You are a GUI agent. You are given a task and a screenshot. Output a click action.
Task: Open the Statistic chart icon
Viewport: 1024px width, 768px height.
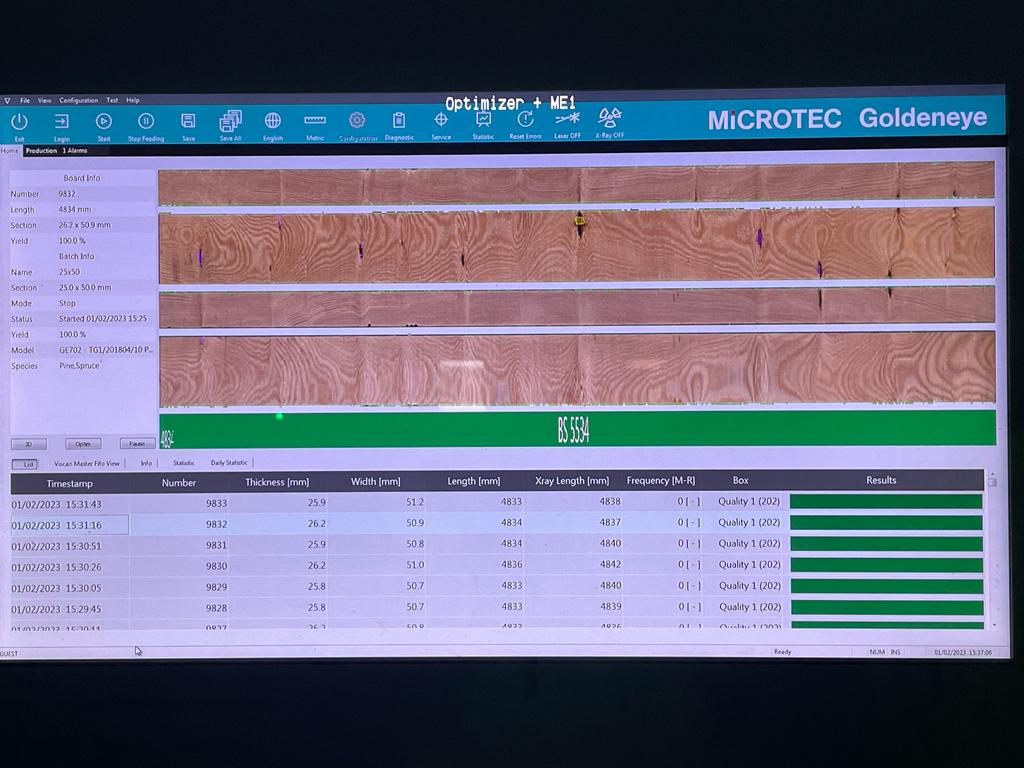point(483,120)
